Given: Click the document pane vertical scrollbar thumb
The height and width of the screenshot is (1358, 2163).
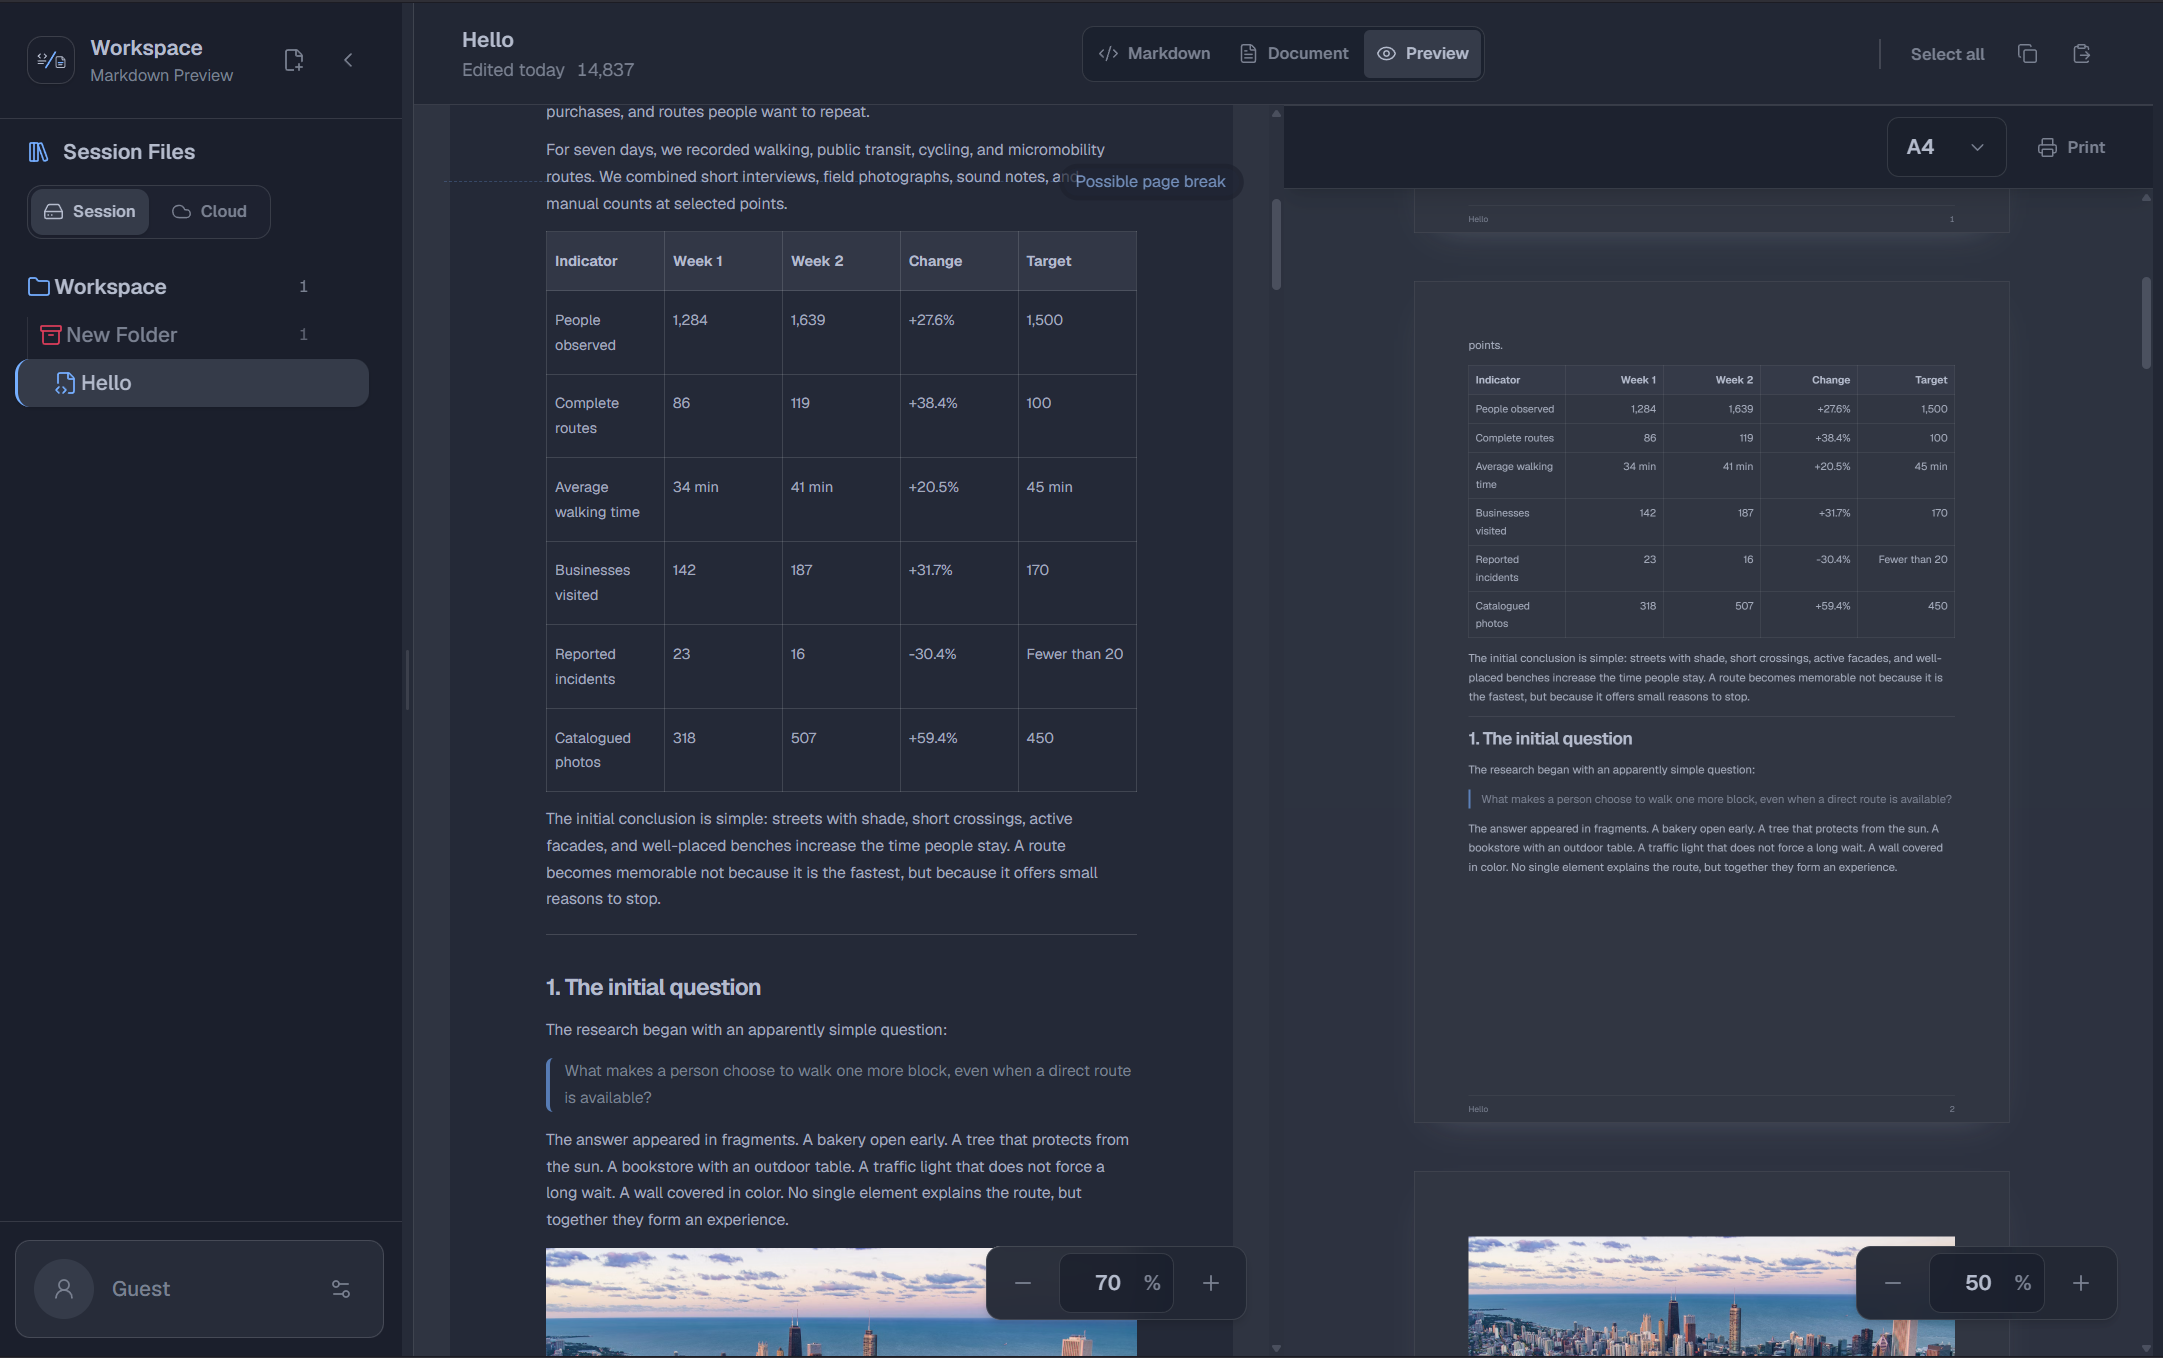Looking at the screenshot, I should coord(1276,244).
